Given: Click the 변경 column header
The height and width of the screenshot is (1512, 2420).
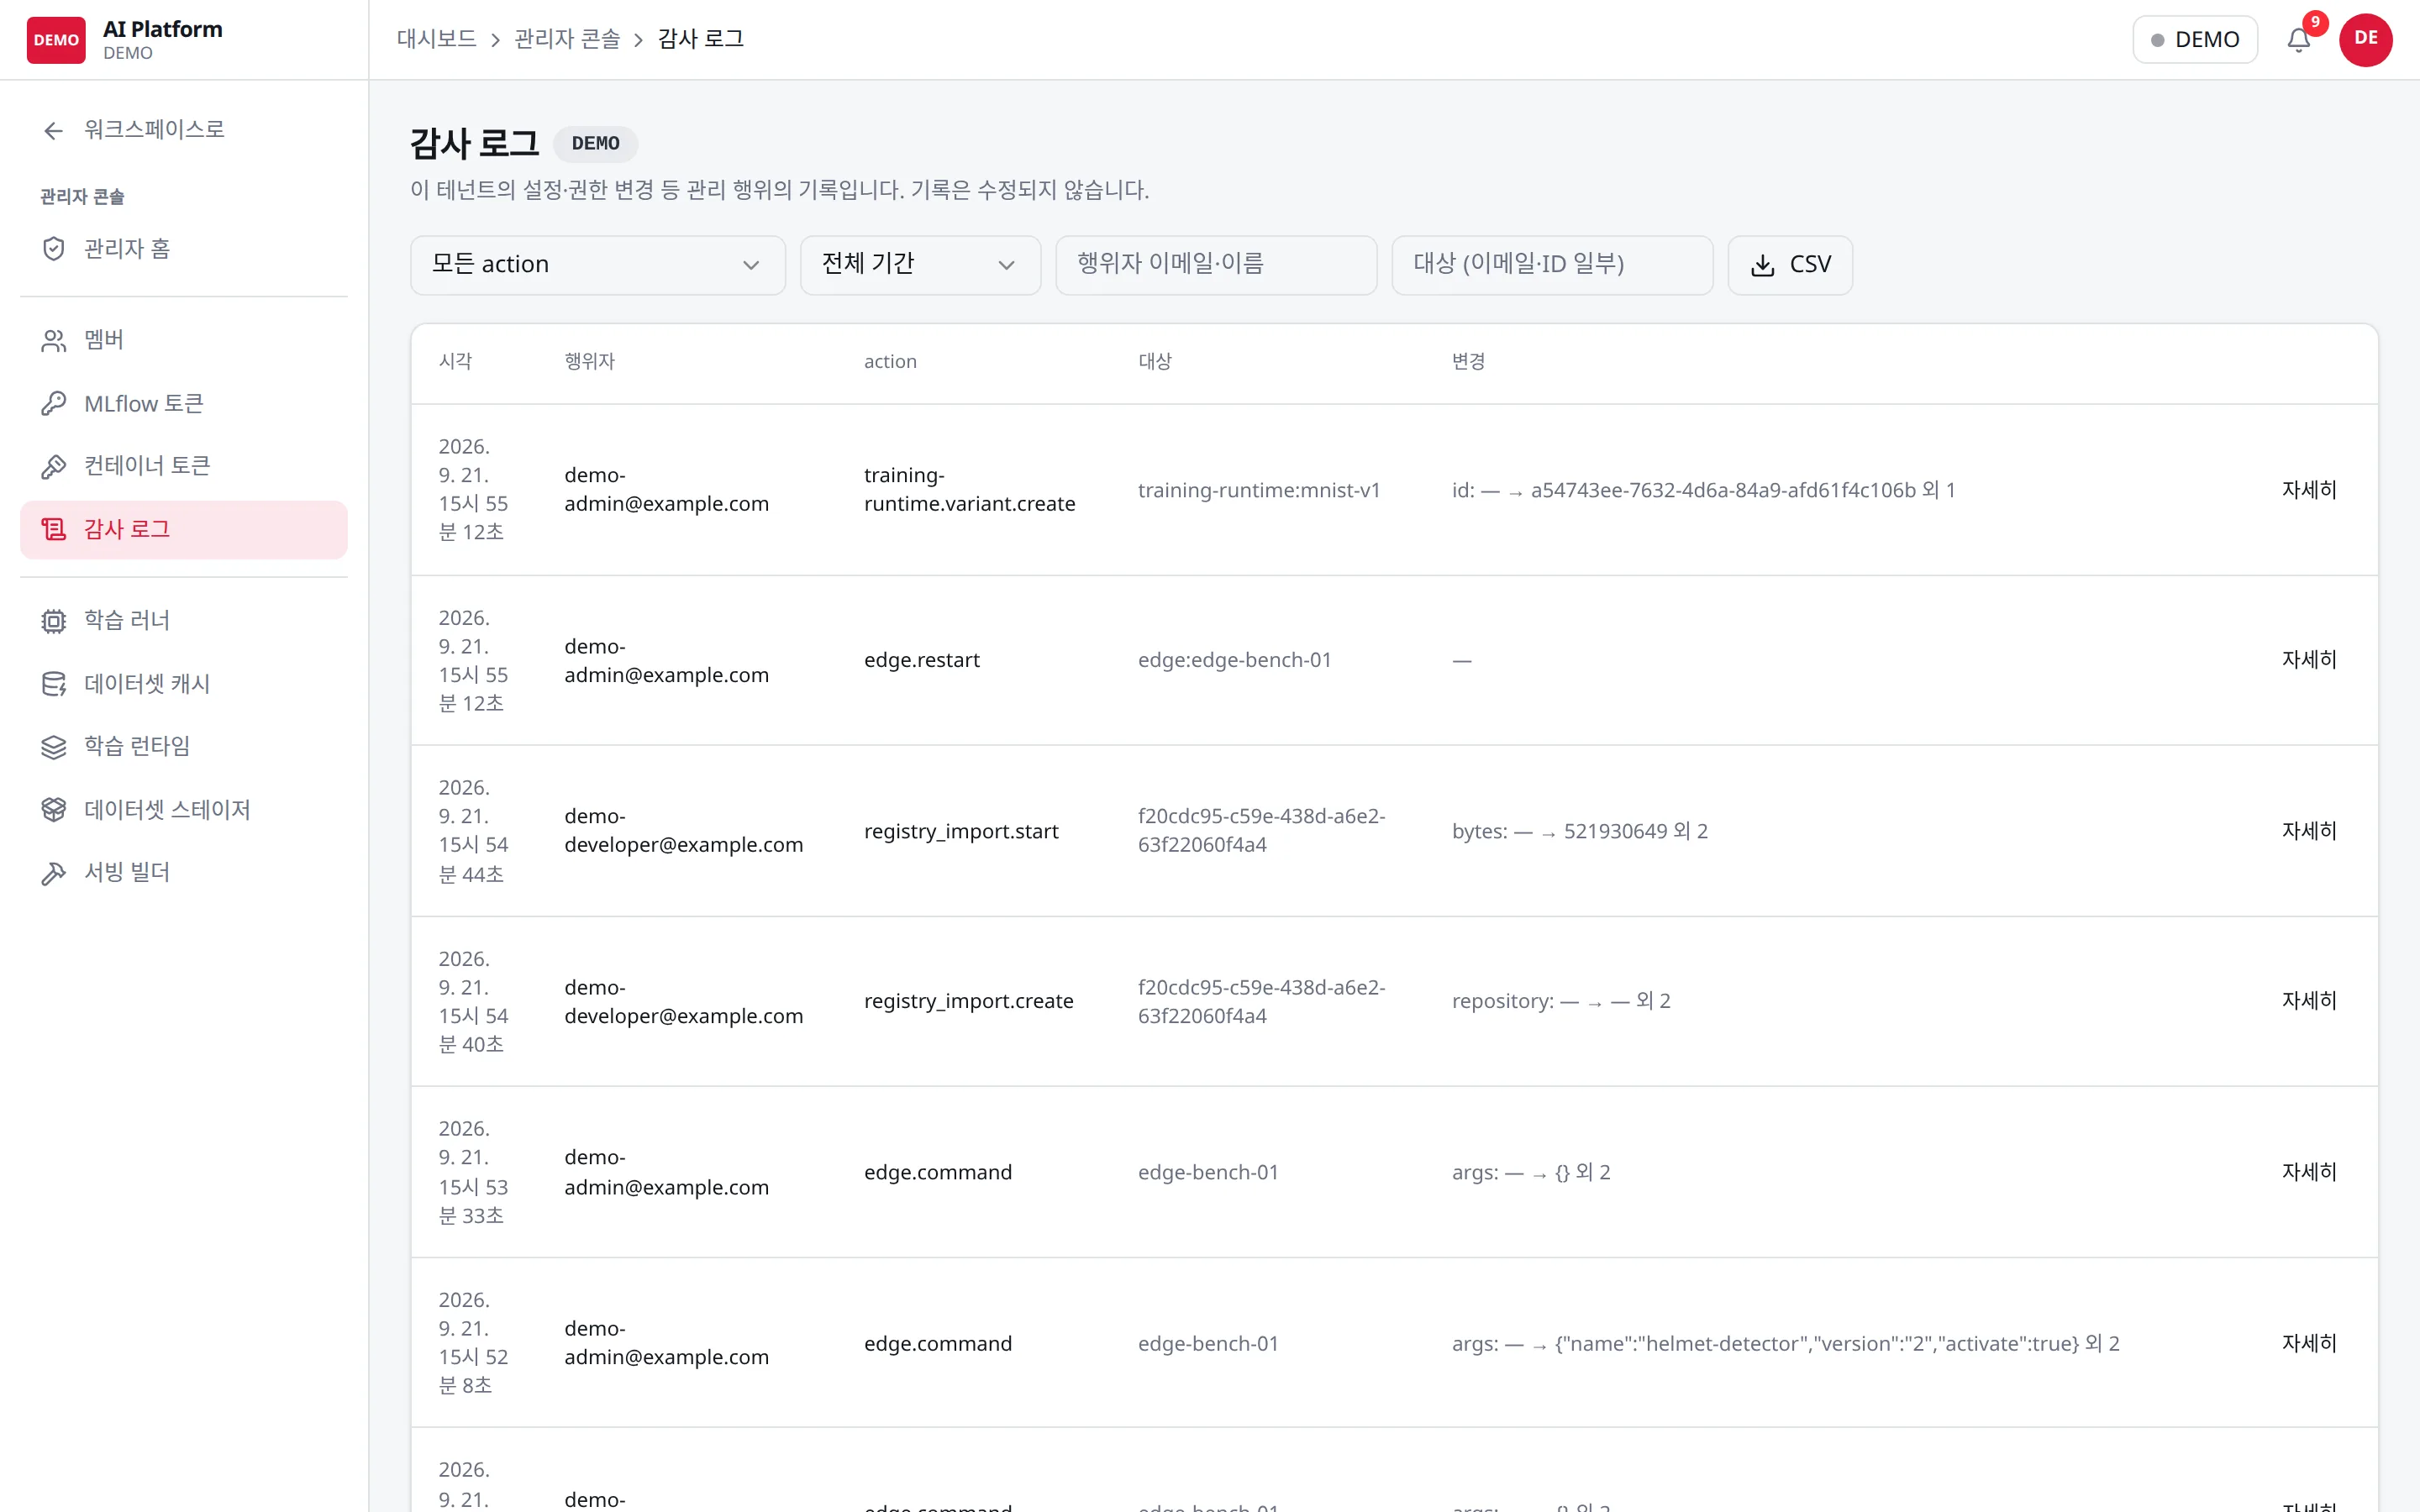Looking at the screenshot, I should [x=1468, y=362].
